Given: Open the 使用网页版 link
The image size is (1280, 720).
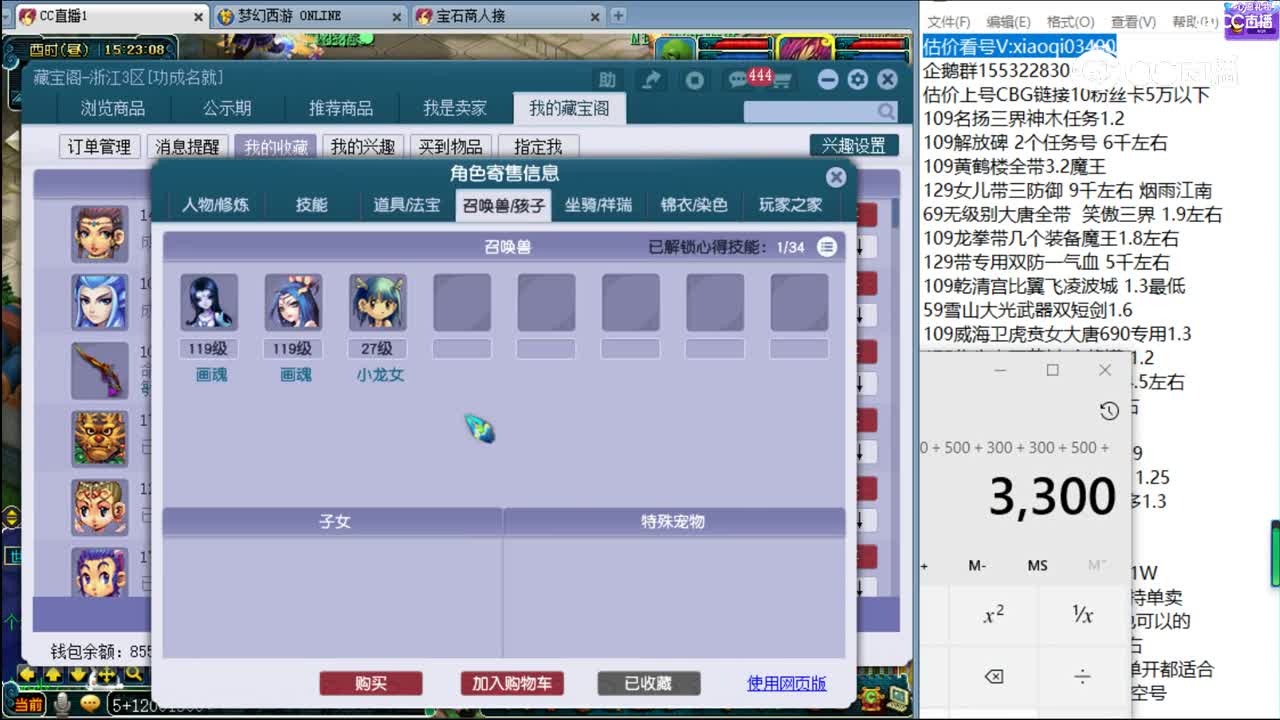Looking at the screenshot, I should pyautogui.click(x=787, y=683).
